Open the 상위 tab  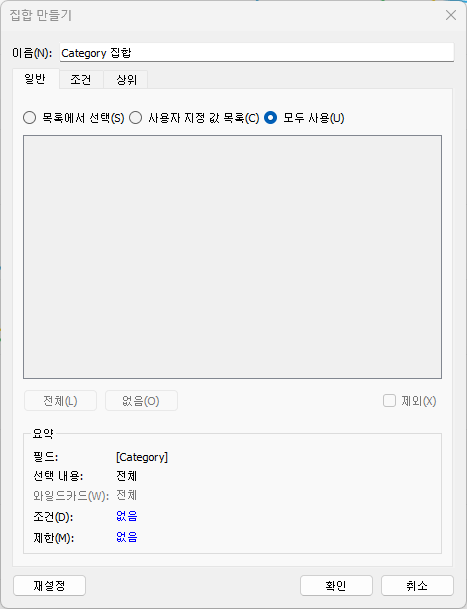(126, 80)
